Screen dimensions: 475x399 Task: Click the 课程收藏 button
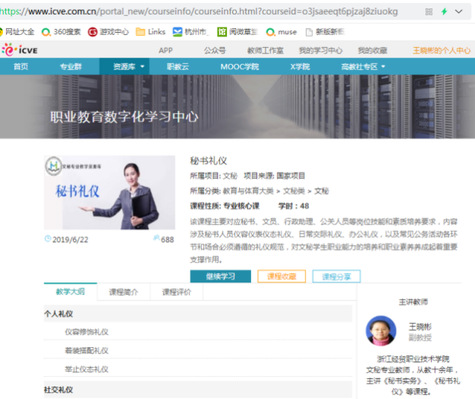tap(282, 276)
